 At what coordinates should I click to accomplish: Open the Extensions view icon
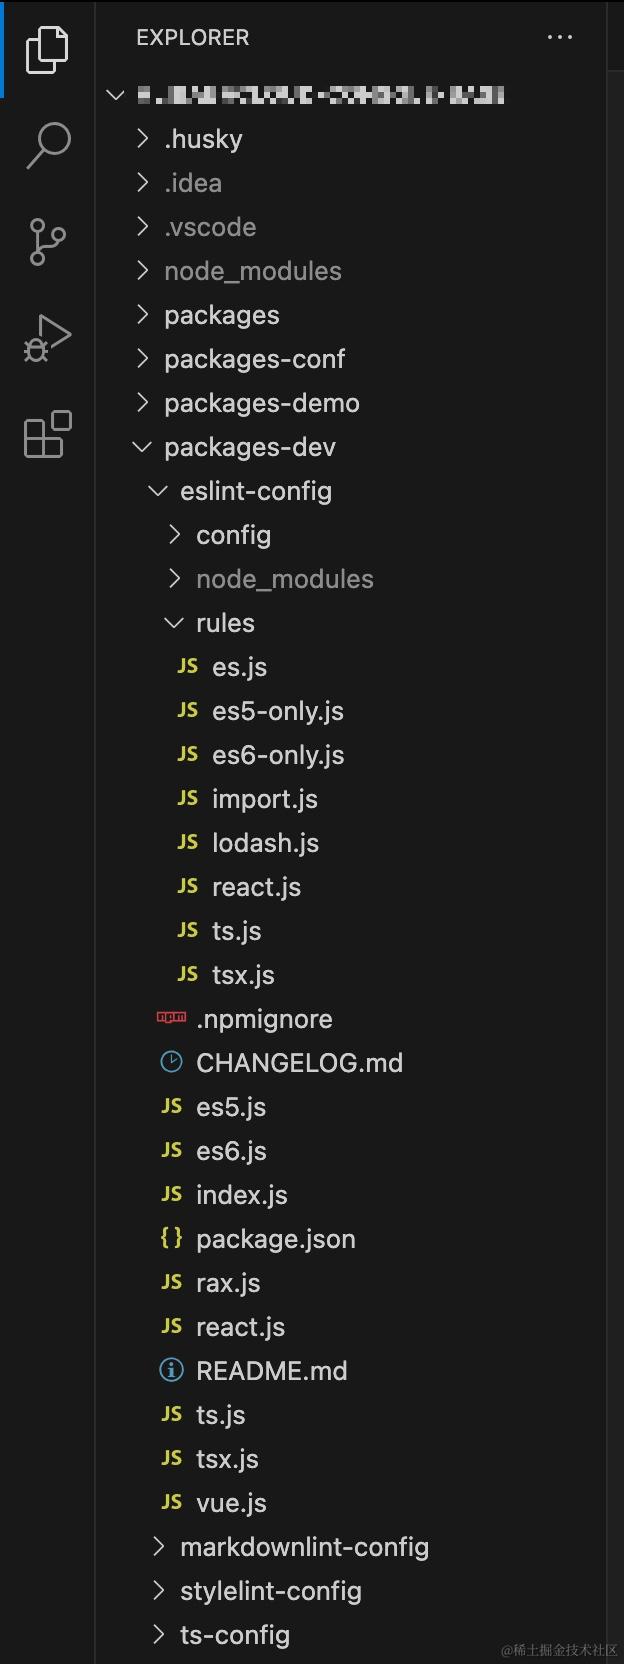pos(47,434)
